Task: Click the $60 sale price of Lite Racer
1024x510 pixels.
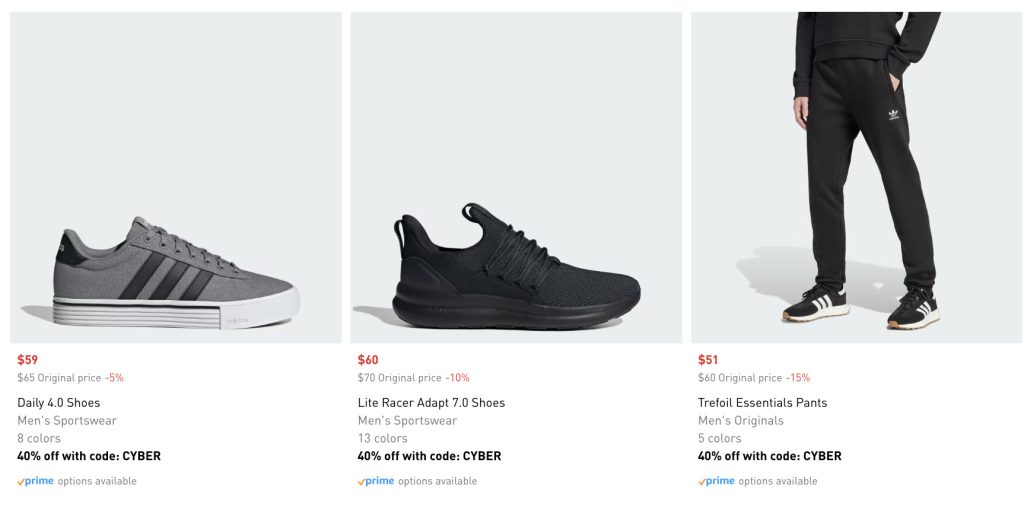Action: [x=368, y=360]
